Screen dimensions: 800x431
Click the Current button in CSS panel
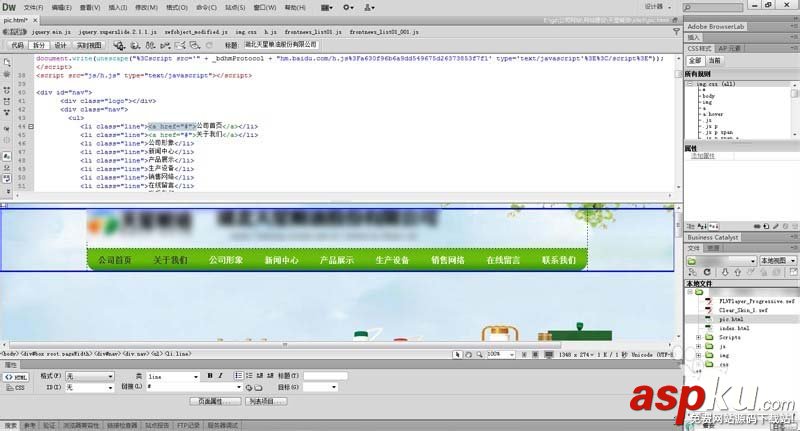pos(714,61)
